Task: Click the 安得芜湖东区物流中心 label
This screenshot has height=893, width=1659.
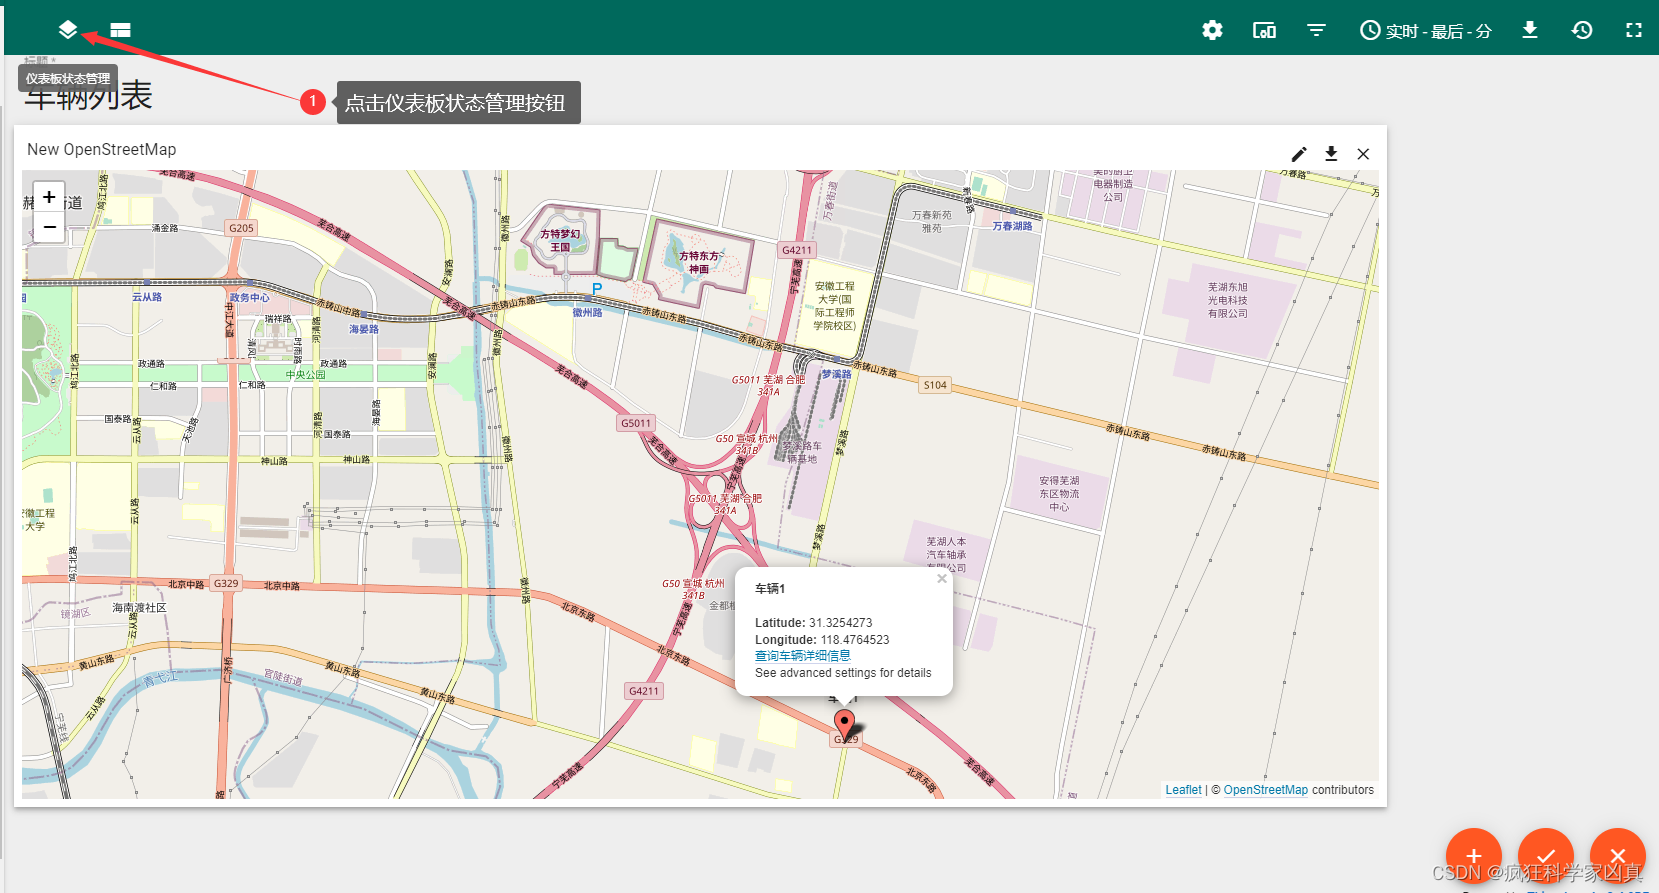Action: point(1059,494)
